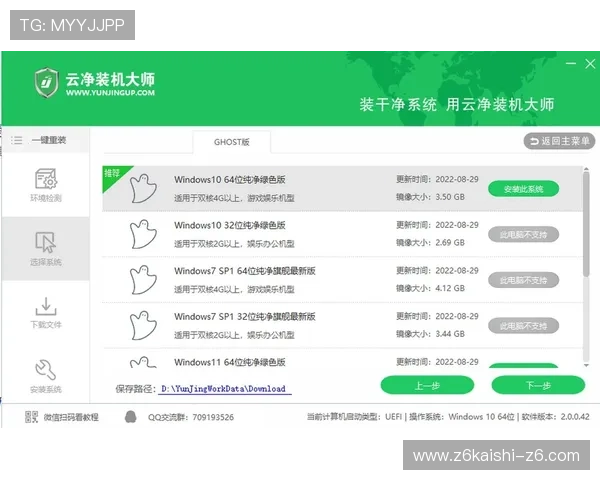Screen dimensions: 600x480
Task: Select Windows7 SP1 64位纯净旗舰最新版 title
Action: 245,271
